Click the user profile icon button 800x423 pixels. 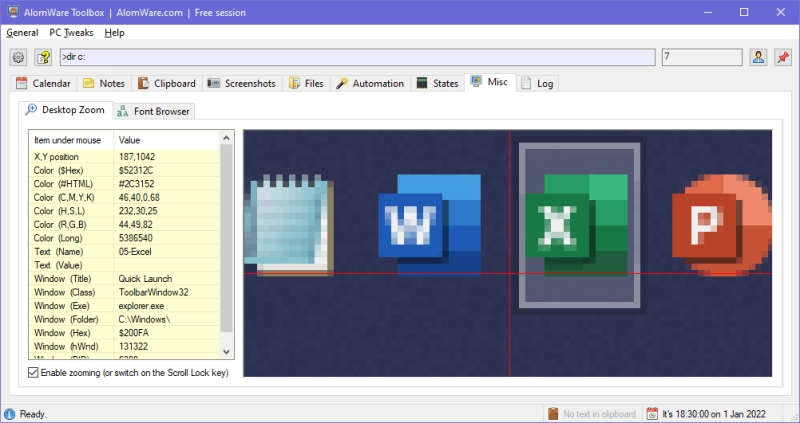(x=758, y=57)
